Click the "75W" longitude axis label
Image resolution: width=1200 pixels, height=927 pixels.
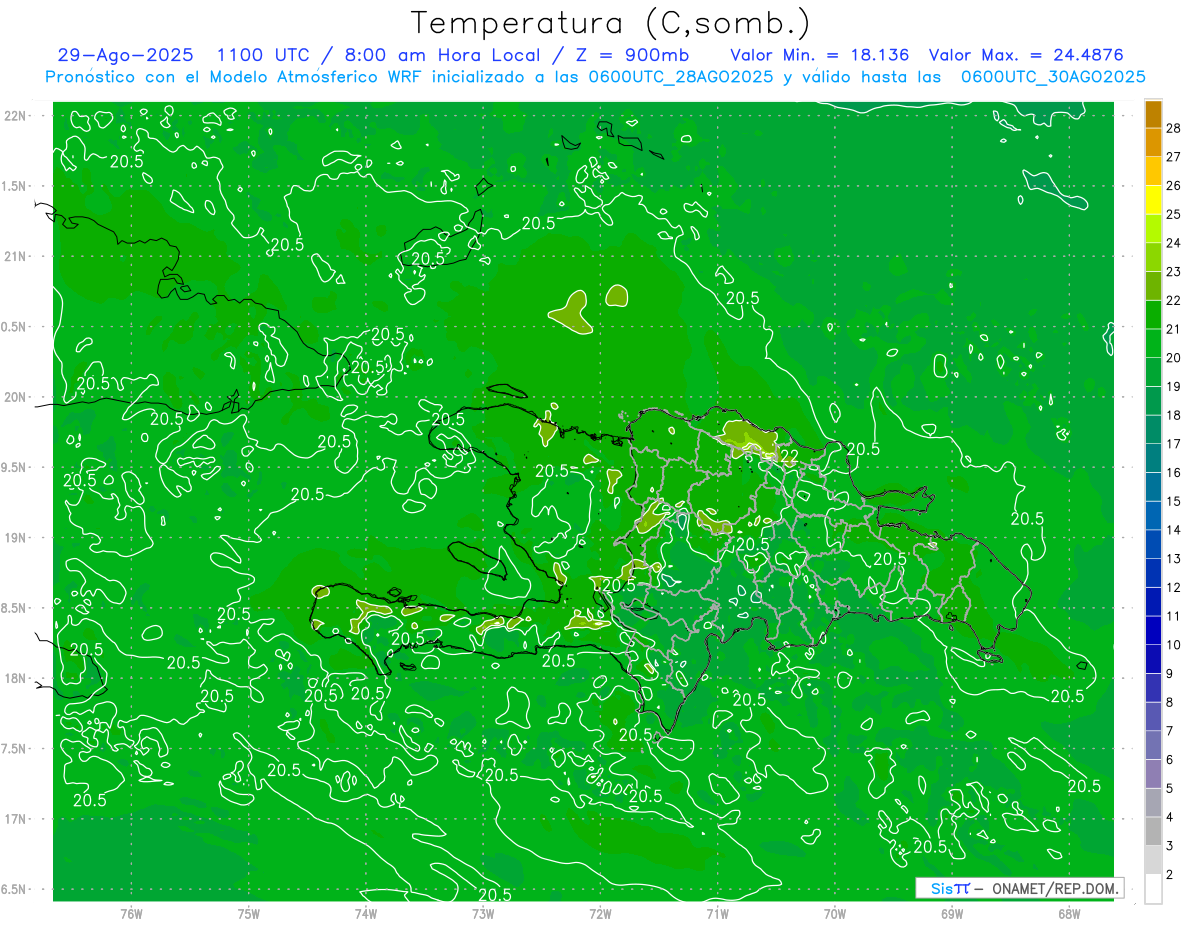(249, 913)
